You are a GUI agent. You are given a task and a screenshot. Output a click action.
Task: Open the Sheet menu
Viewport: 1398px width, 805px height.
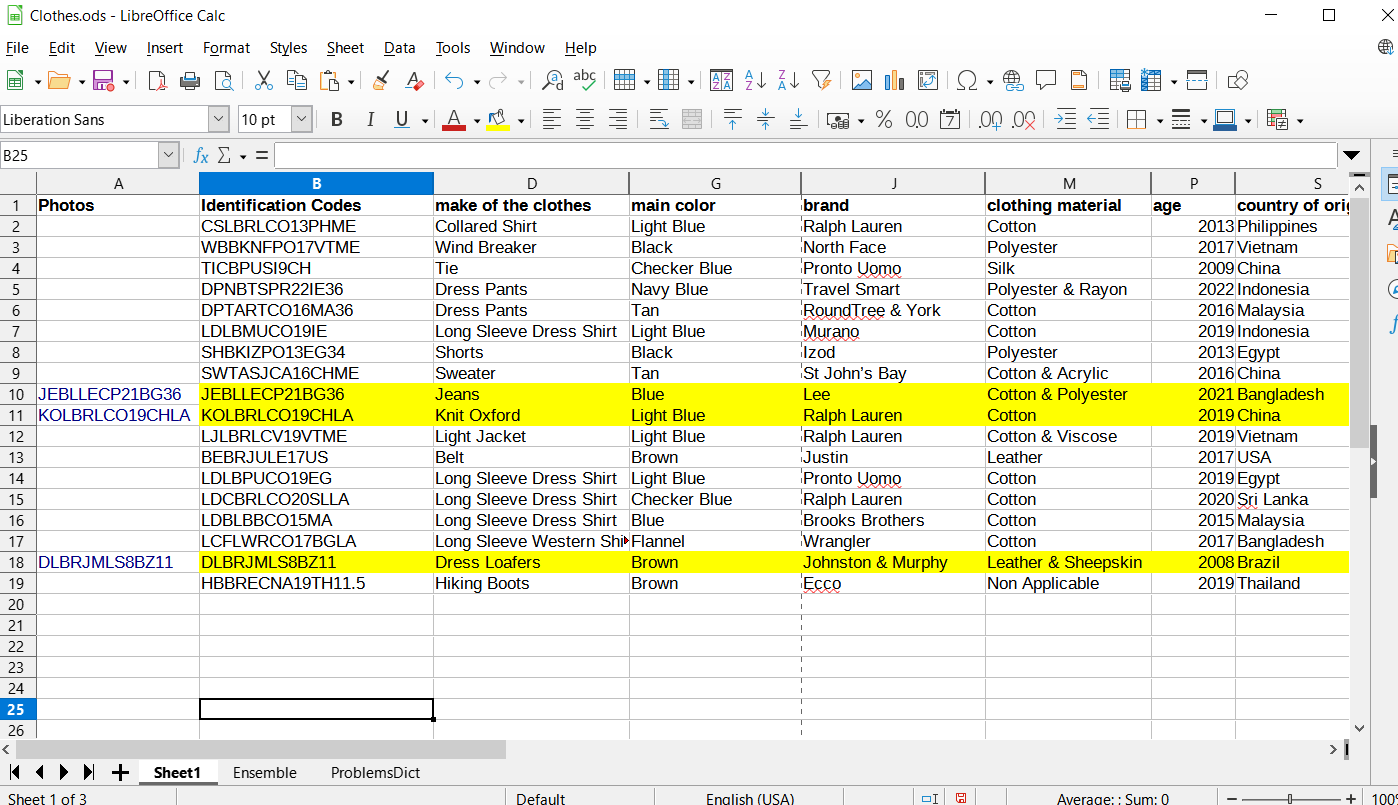345,48
